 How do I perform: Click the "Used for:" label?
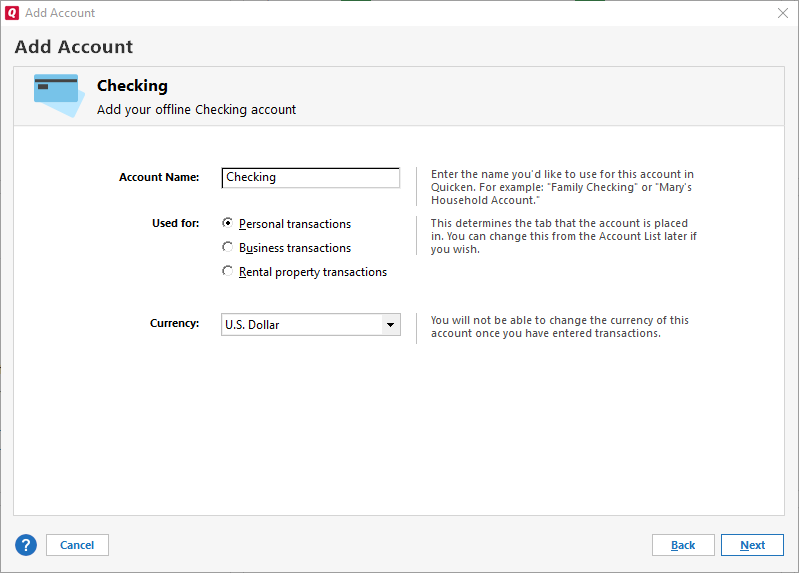tap(175, 223)
